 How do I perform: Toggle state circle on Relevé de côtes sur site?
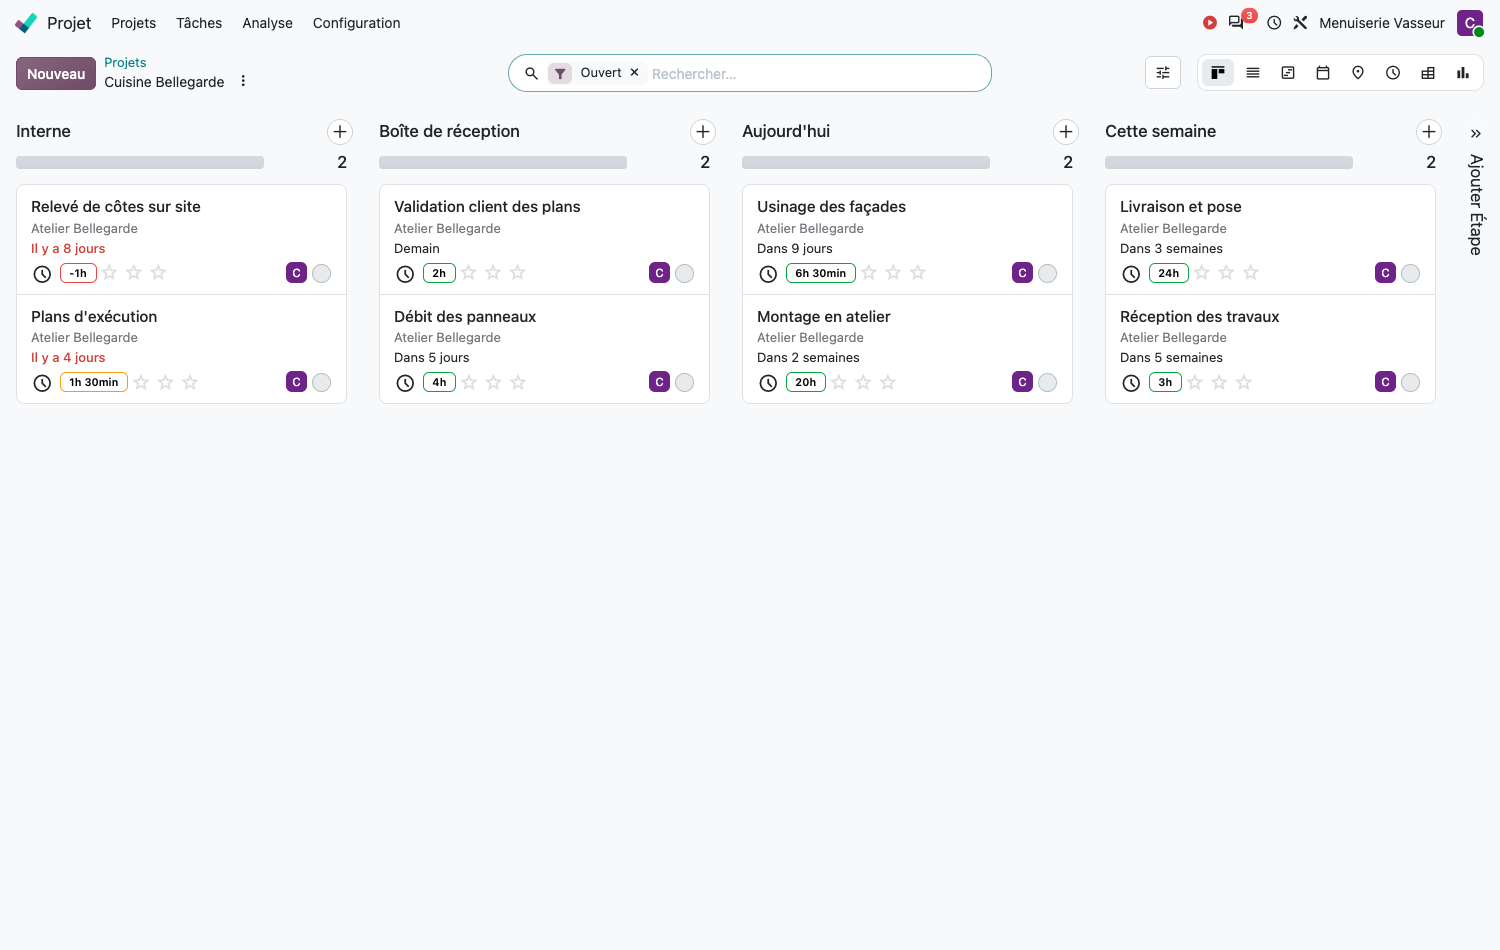pyautogui.click(x=322, y=273)
